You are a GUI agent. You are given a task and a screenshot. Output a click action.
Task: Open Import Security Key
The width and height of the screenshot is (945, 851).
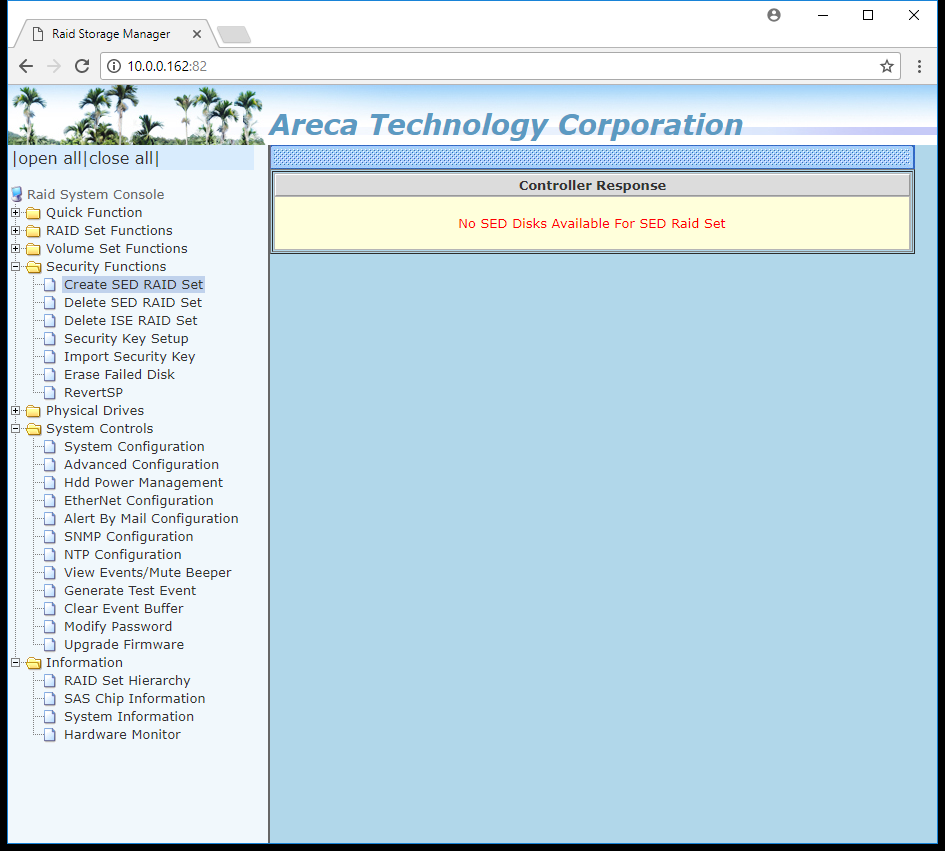[130, 357]
